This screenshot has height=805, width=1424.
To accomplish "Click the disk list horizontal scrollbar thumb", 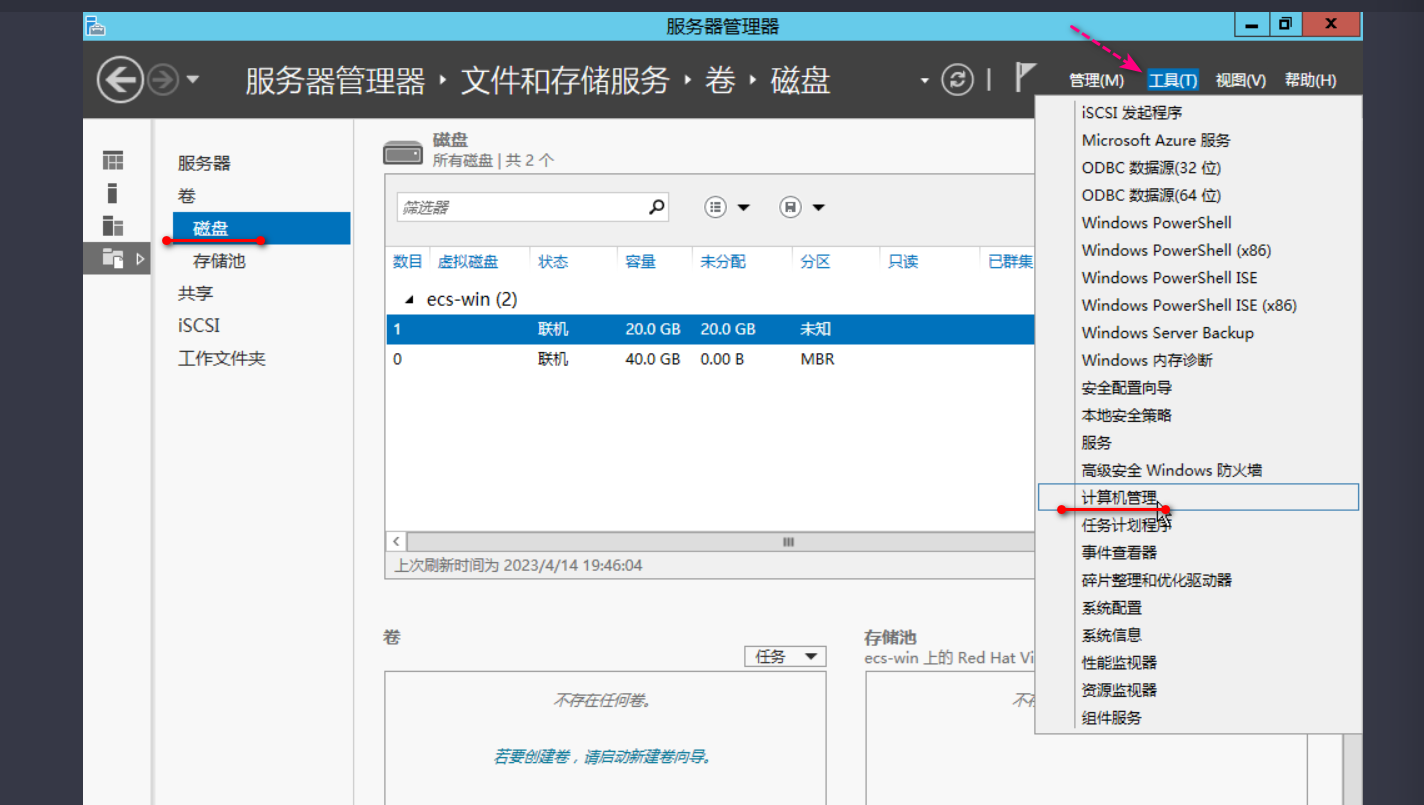I will 788,541.
